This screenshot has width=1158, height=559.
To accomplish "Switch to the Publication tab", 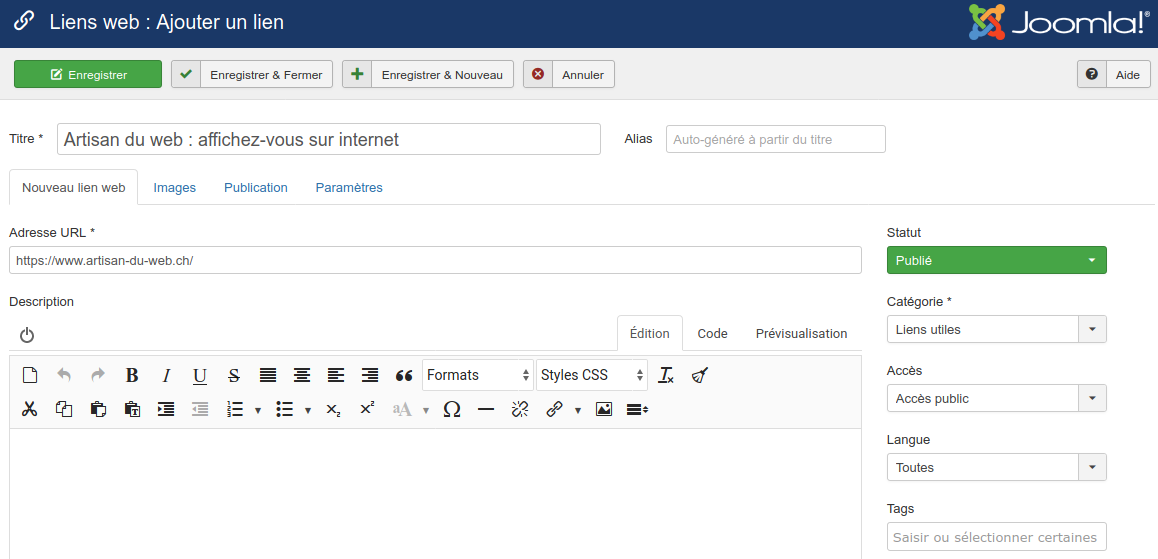I will [x=255, y=187].
